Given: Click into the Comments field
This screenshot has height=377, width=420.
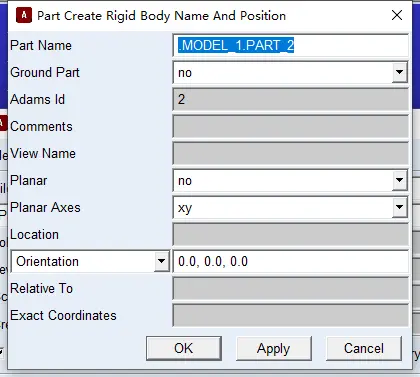Looking at the screenshot, I should 291,126.
